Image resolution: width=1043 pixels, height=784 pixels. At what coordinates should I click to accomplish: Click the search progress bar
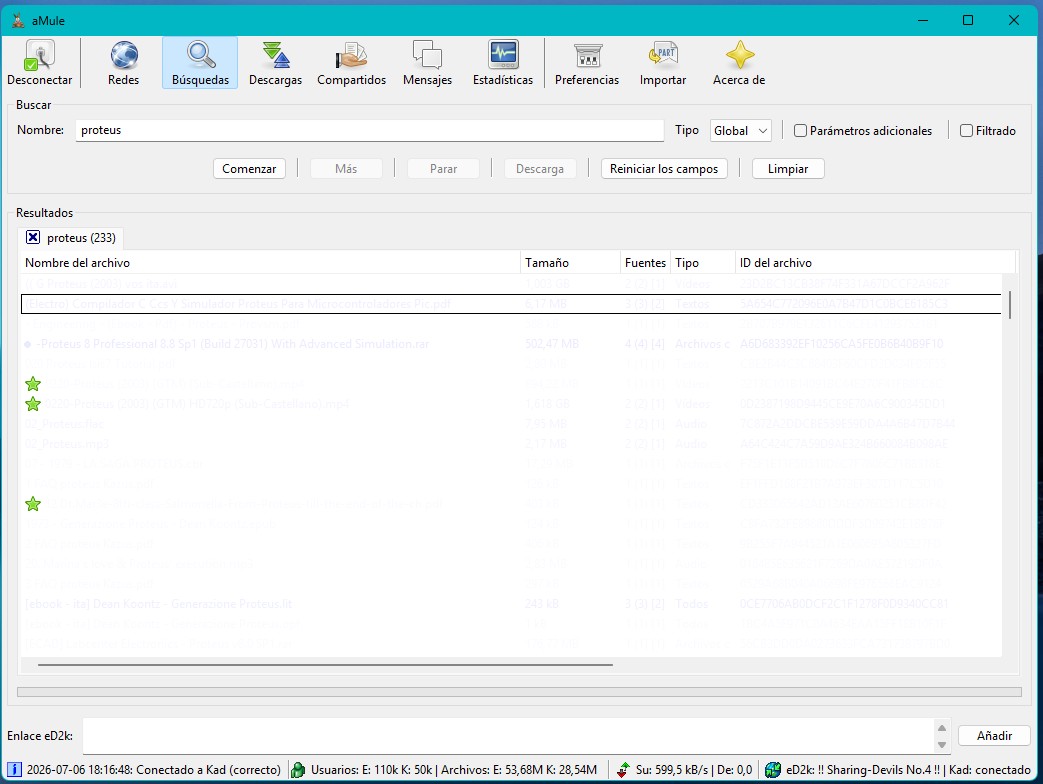tap(519, 692)
